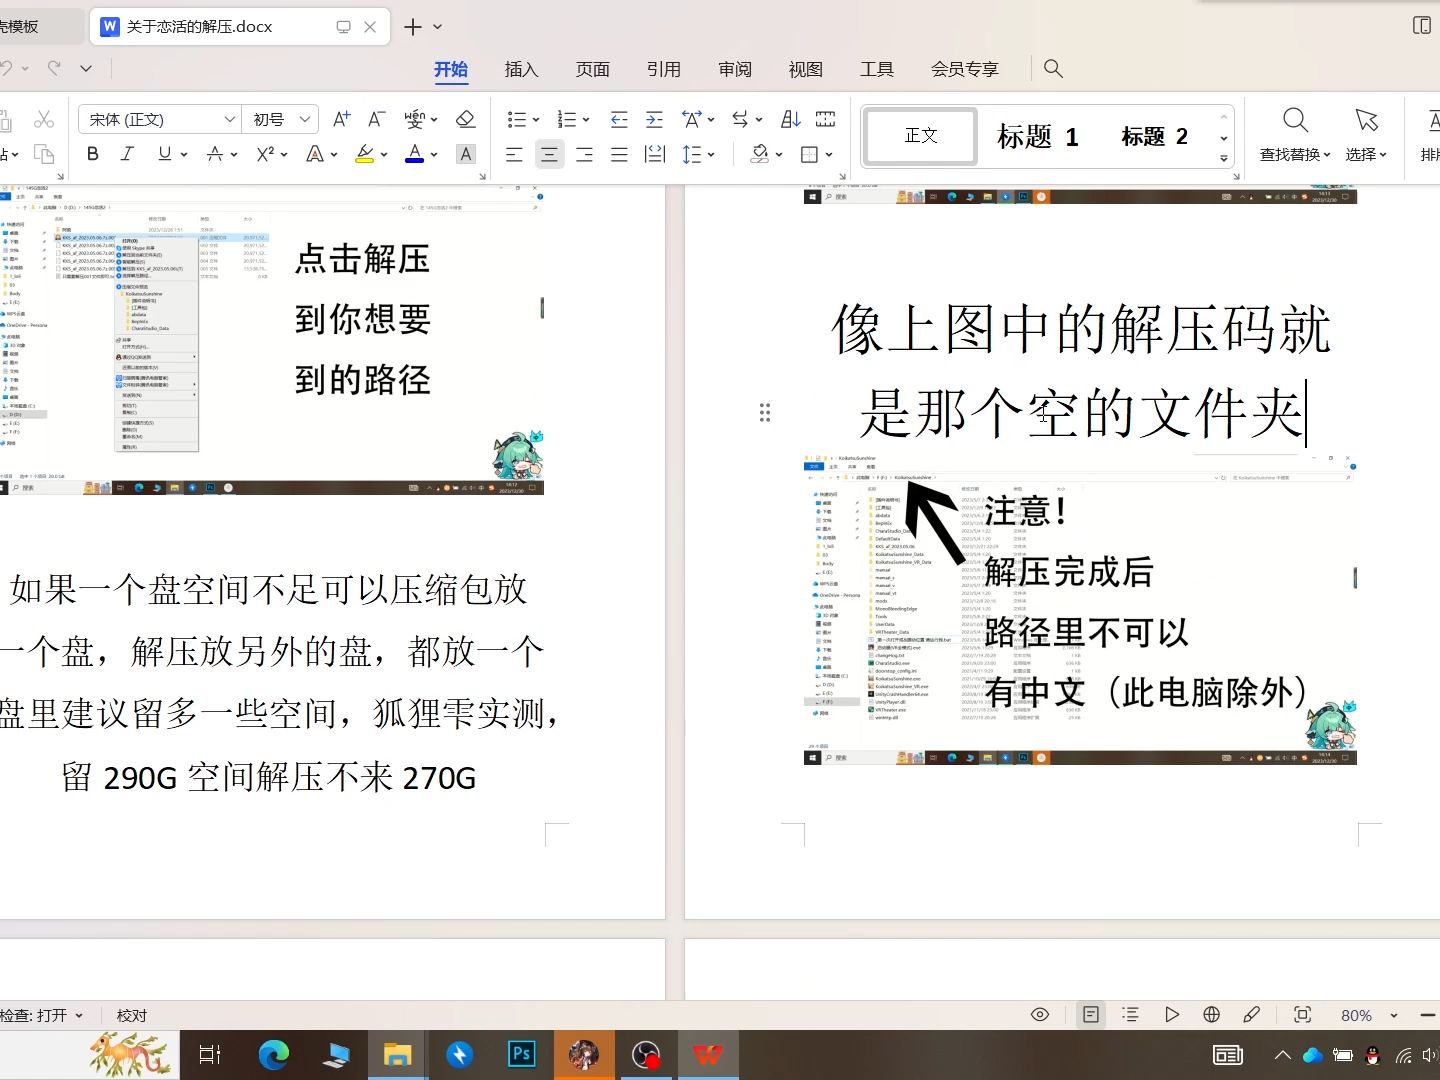Click 校对 in status bar
Viewport: 1440px width, 1080px height.
pos(132,1015)
